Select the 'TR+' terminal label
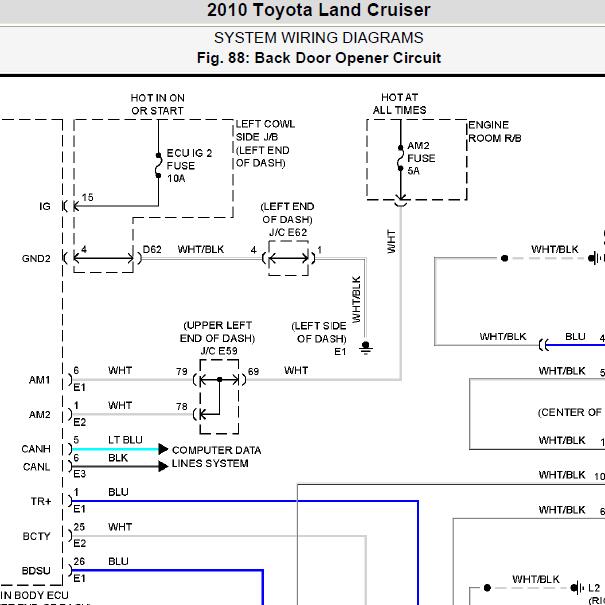This screenshot has width=605, height=605. pos(41,501)
